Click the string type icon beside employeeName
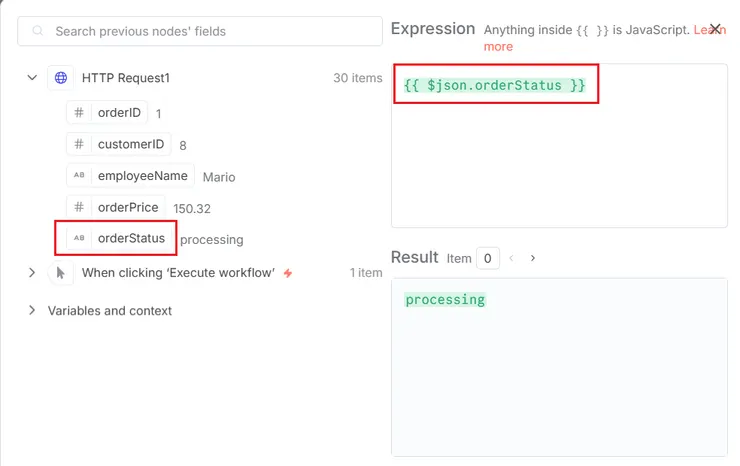Viewport: 740px width, 466px height. (x=79, y=176)
